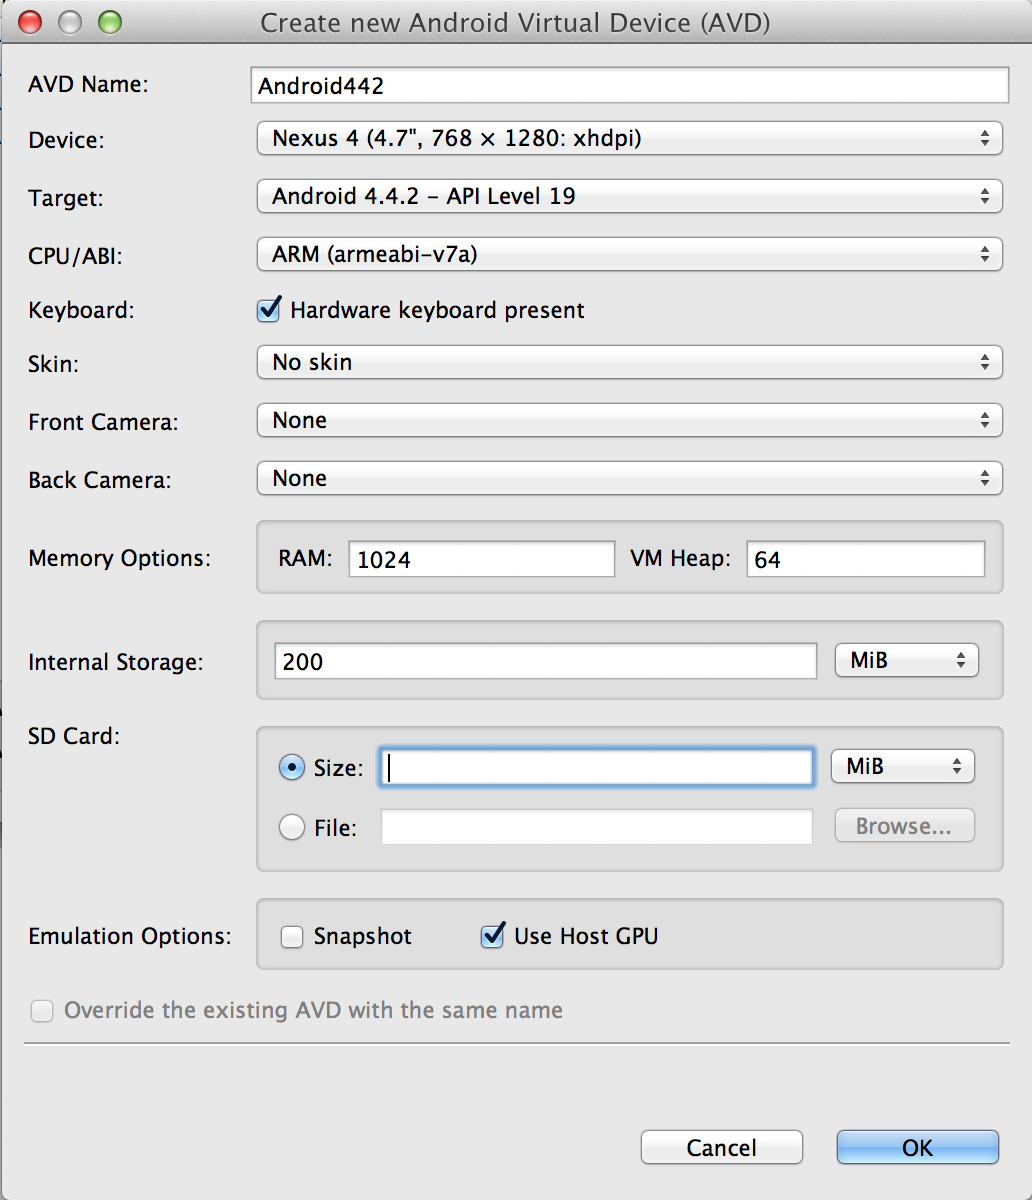Click the VM Heap input field
The width and height of the screenshot is (1032, 1200).
tap(865, 560)
